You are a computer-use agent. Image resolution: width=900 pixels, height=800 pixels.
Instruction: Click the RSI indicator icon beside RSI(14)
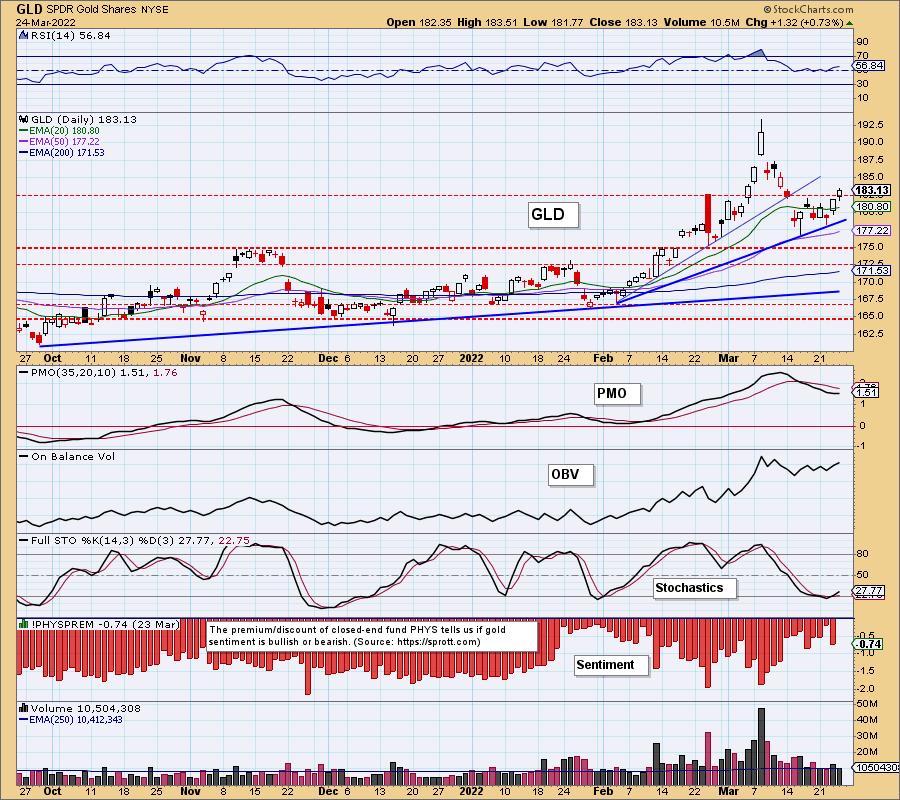click(x=24, y=36)
